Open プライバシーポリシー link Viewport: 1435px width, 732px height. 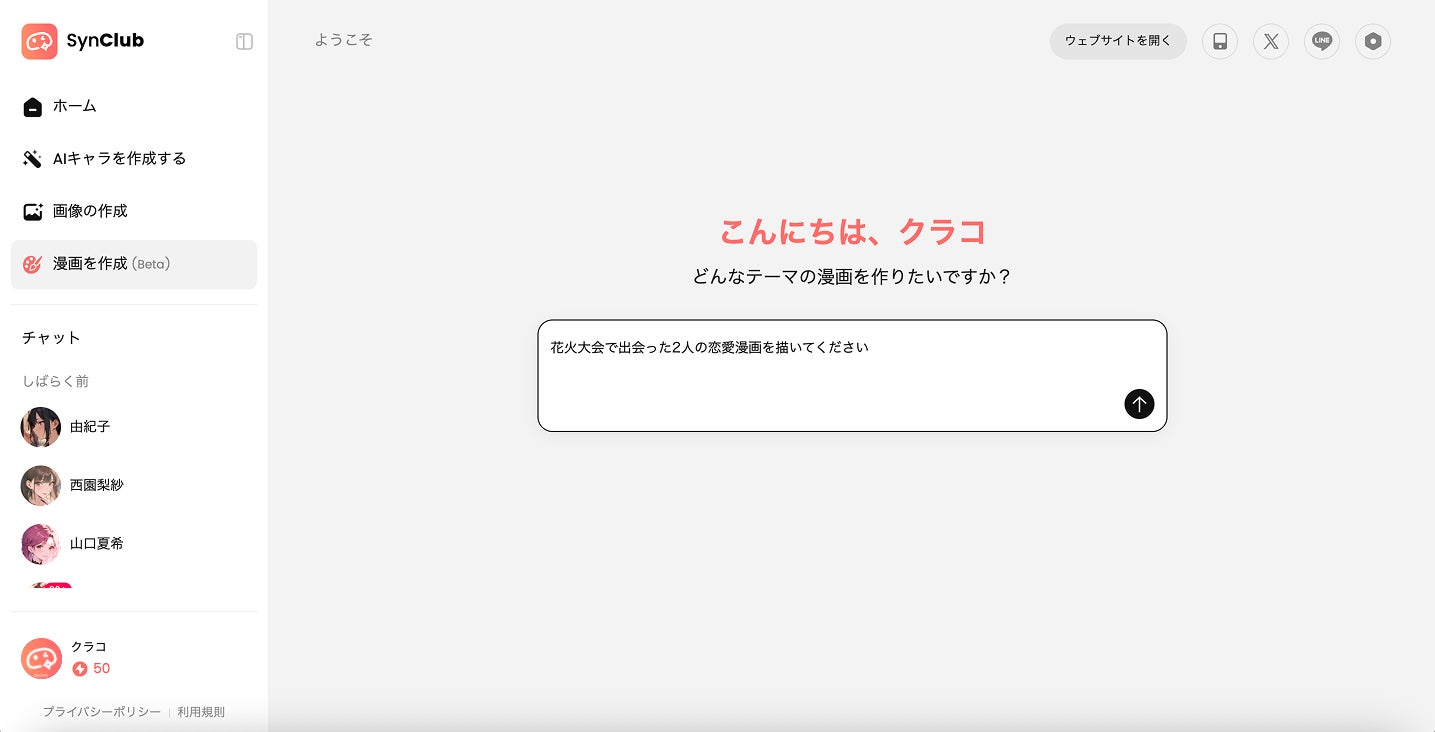101,712
